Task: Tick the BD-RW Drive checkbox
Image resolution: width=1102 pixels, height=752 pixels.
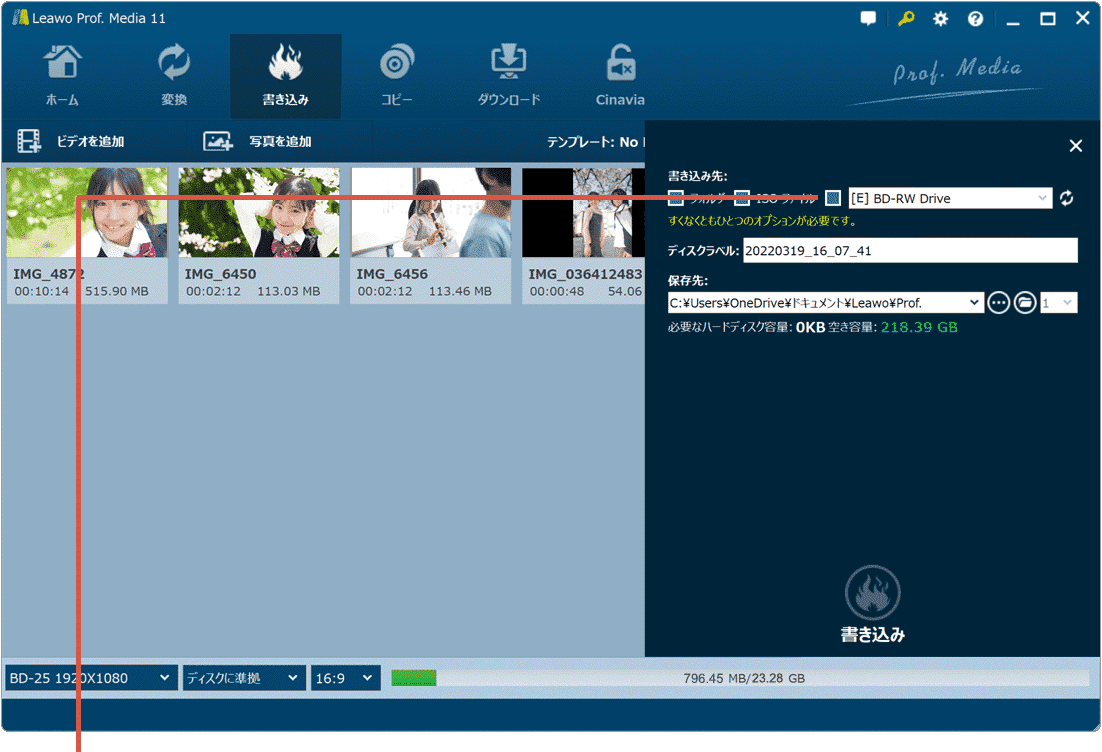Action: click(833, 198)
